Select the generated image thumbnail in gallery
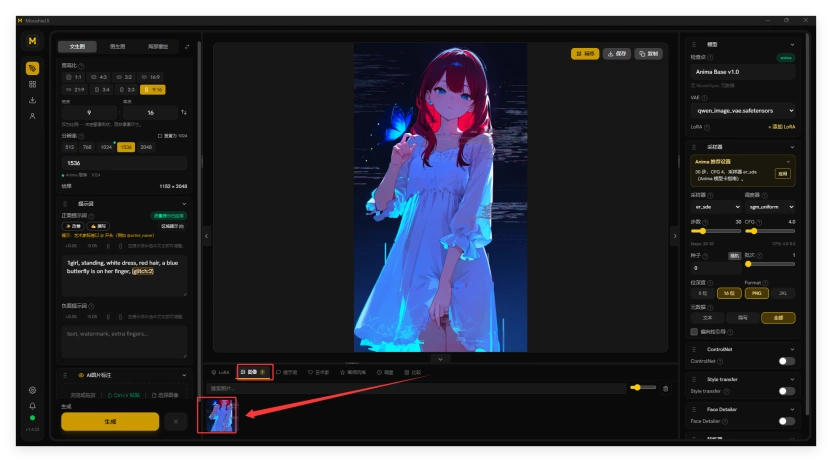This screenshot has width=832, height=462. 217,415
